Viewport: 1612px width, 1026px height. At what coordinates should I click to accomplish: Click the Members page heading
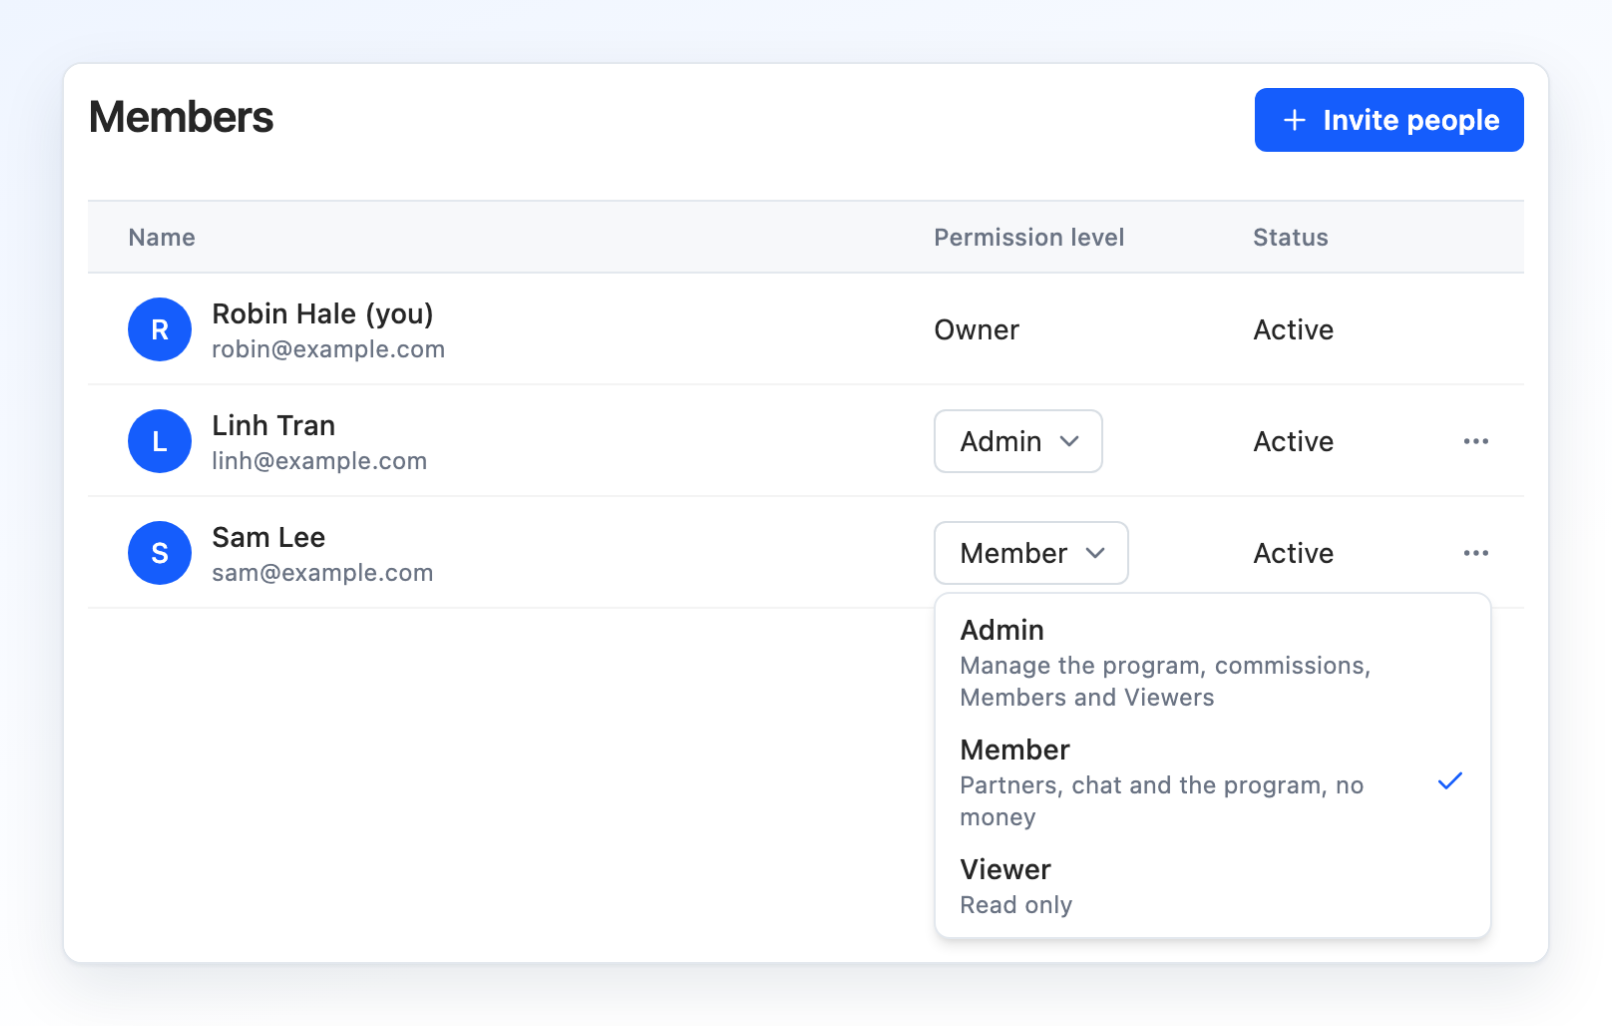(181, 117)
